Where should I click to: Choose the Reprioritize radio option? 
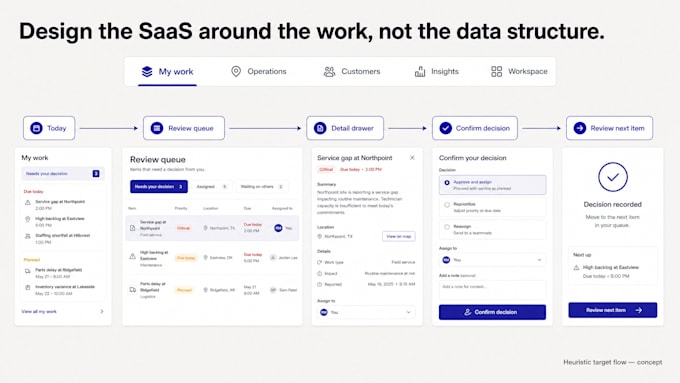(492, 207)
